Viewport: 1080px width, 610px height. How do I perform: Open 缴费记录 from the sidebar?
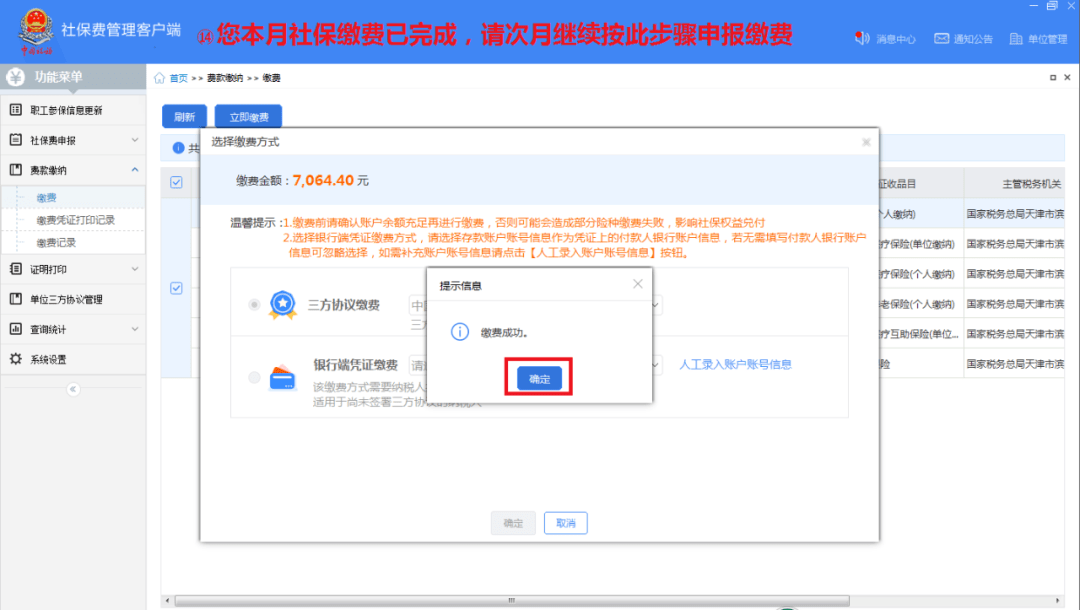(x=58, y=241)
